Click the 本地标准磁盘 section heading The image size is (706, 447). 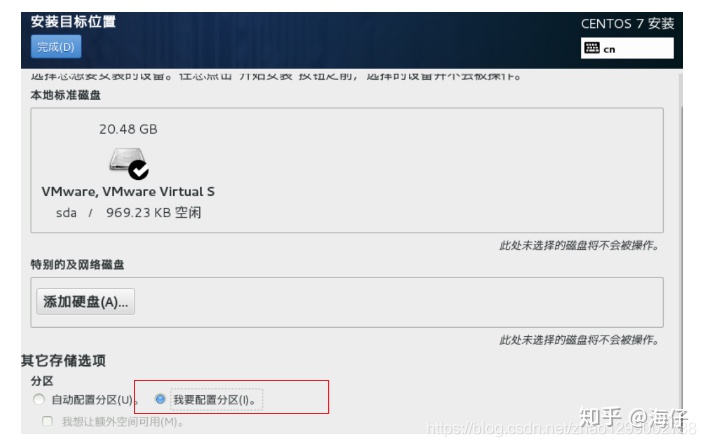pyautogui.click(x=66, y=95)
